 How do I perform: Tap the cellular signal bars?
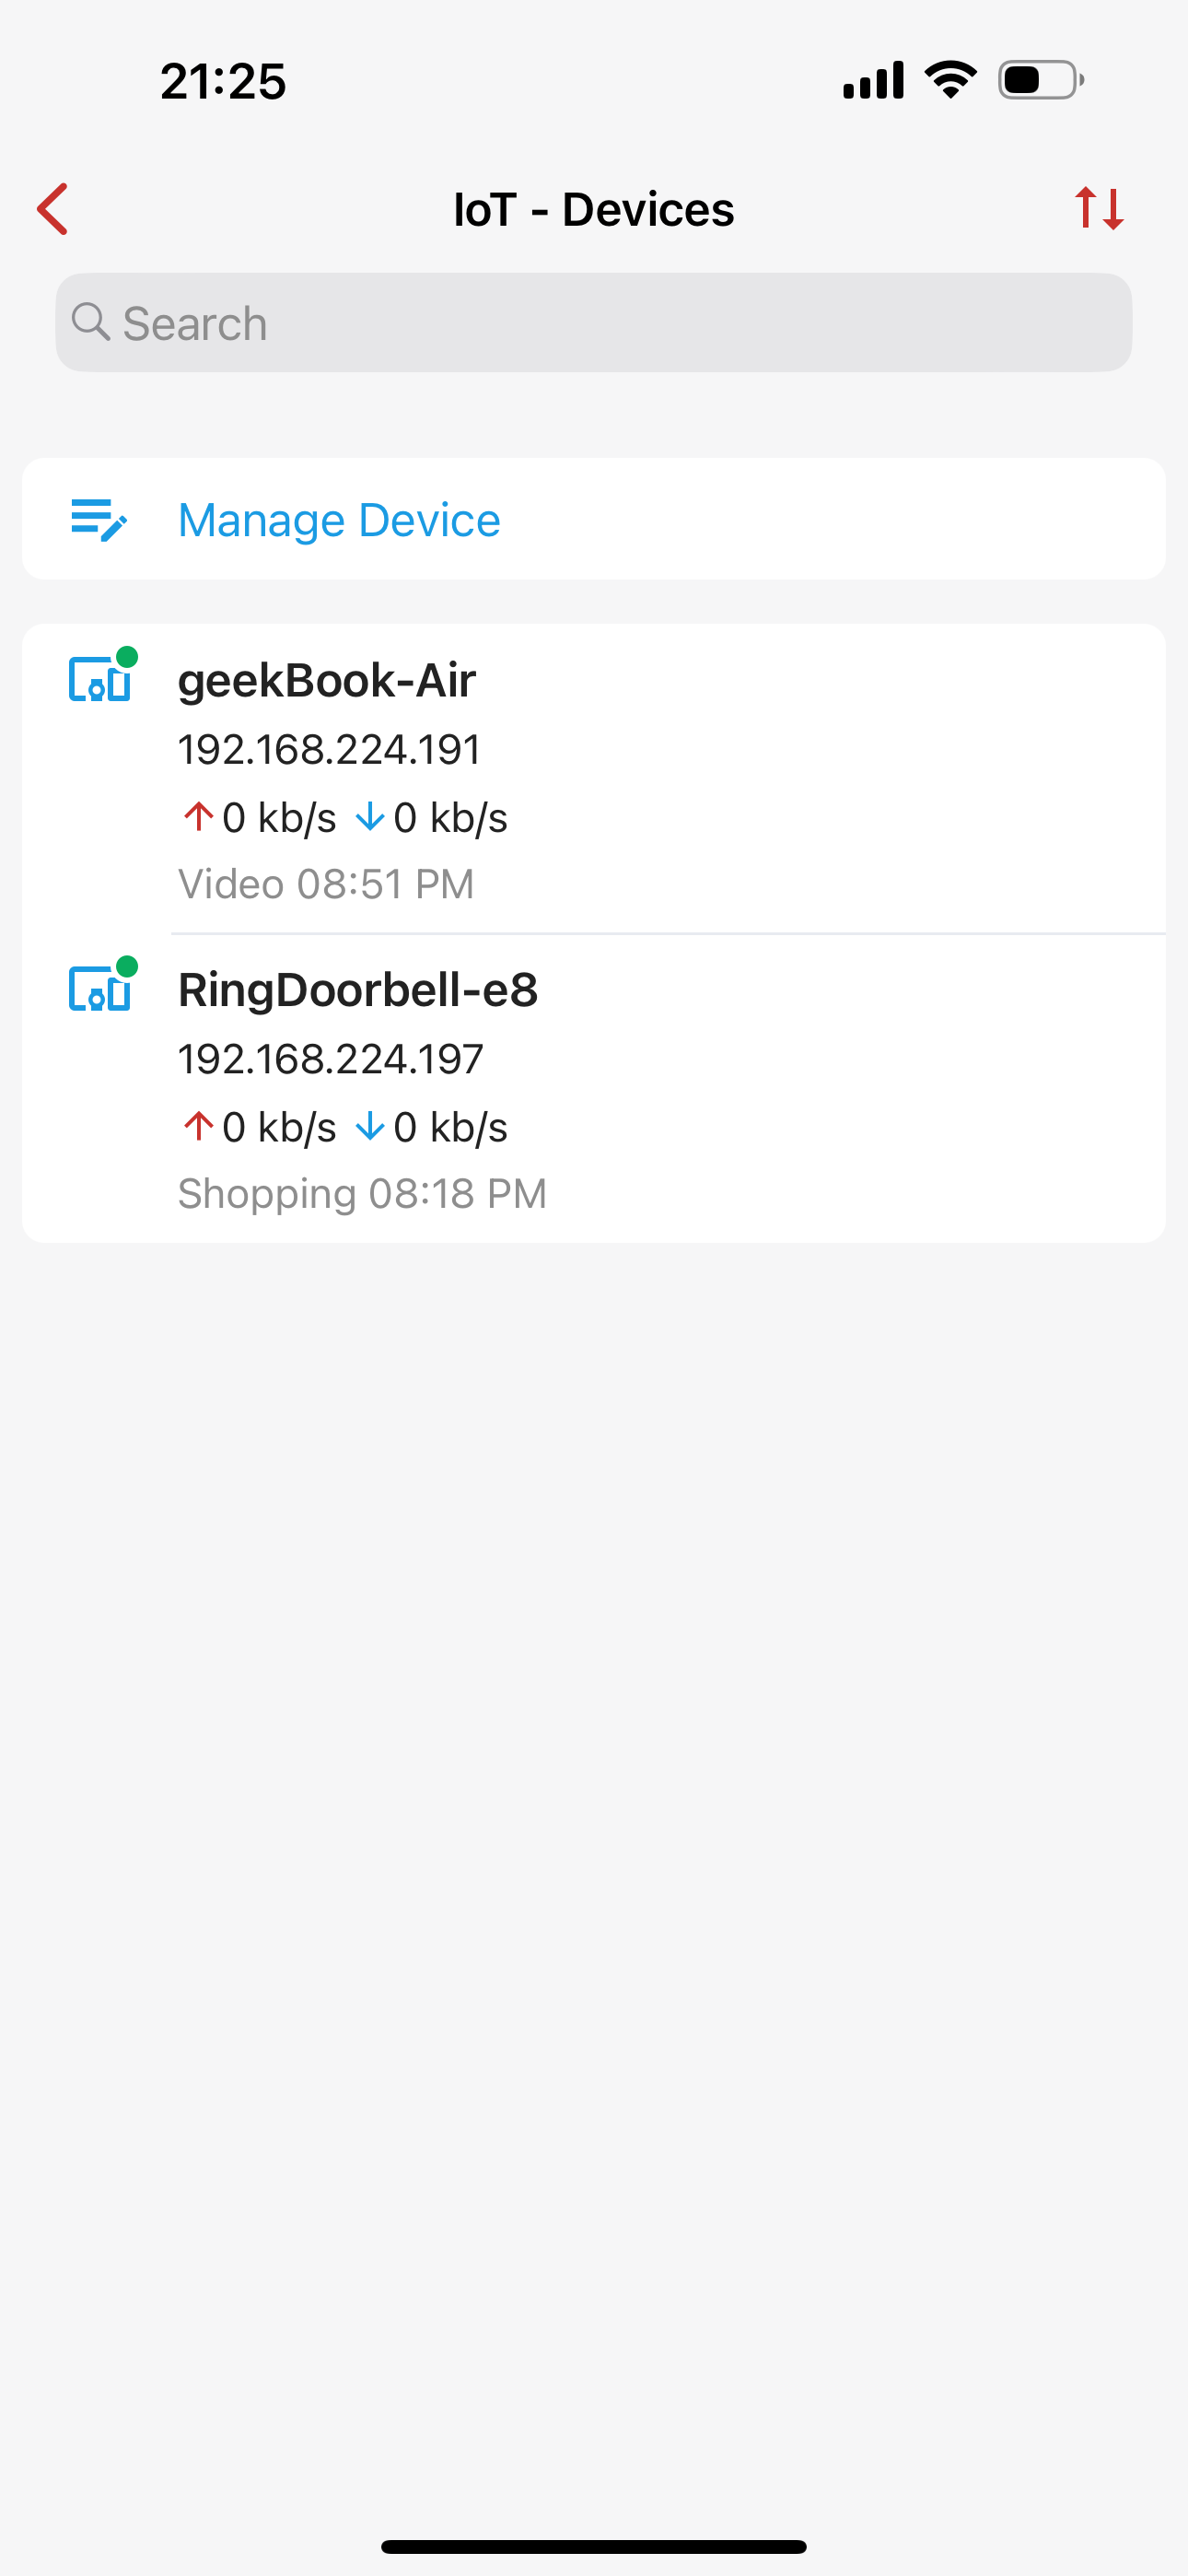[873, 80]
